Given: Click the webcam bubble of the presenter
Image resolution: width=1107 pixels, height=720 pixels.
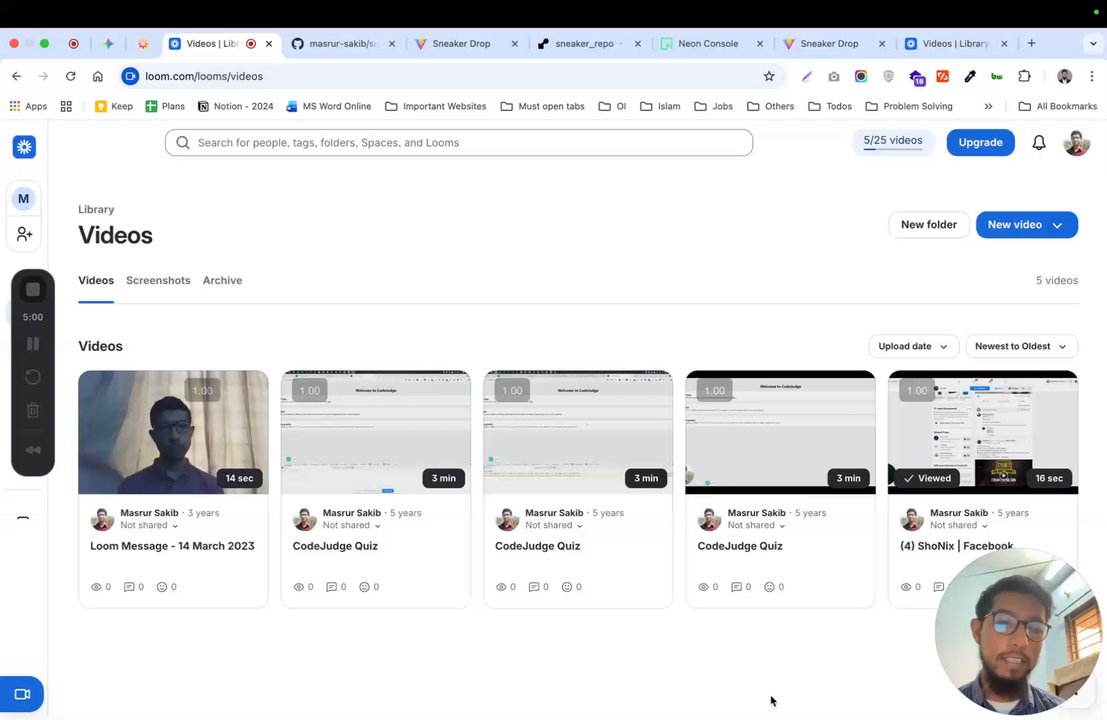Looking at the screenshot, I should click(1017, 631).
